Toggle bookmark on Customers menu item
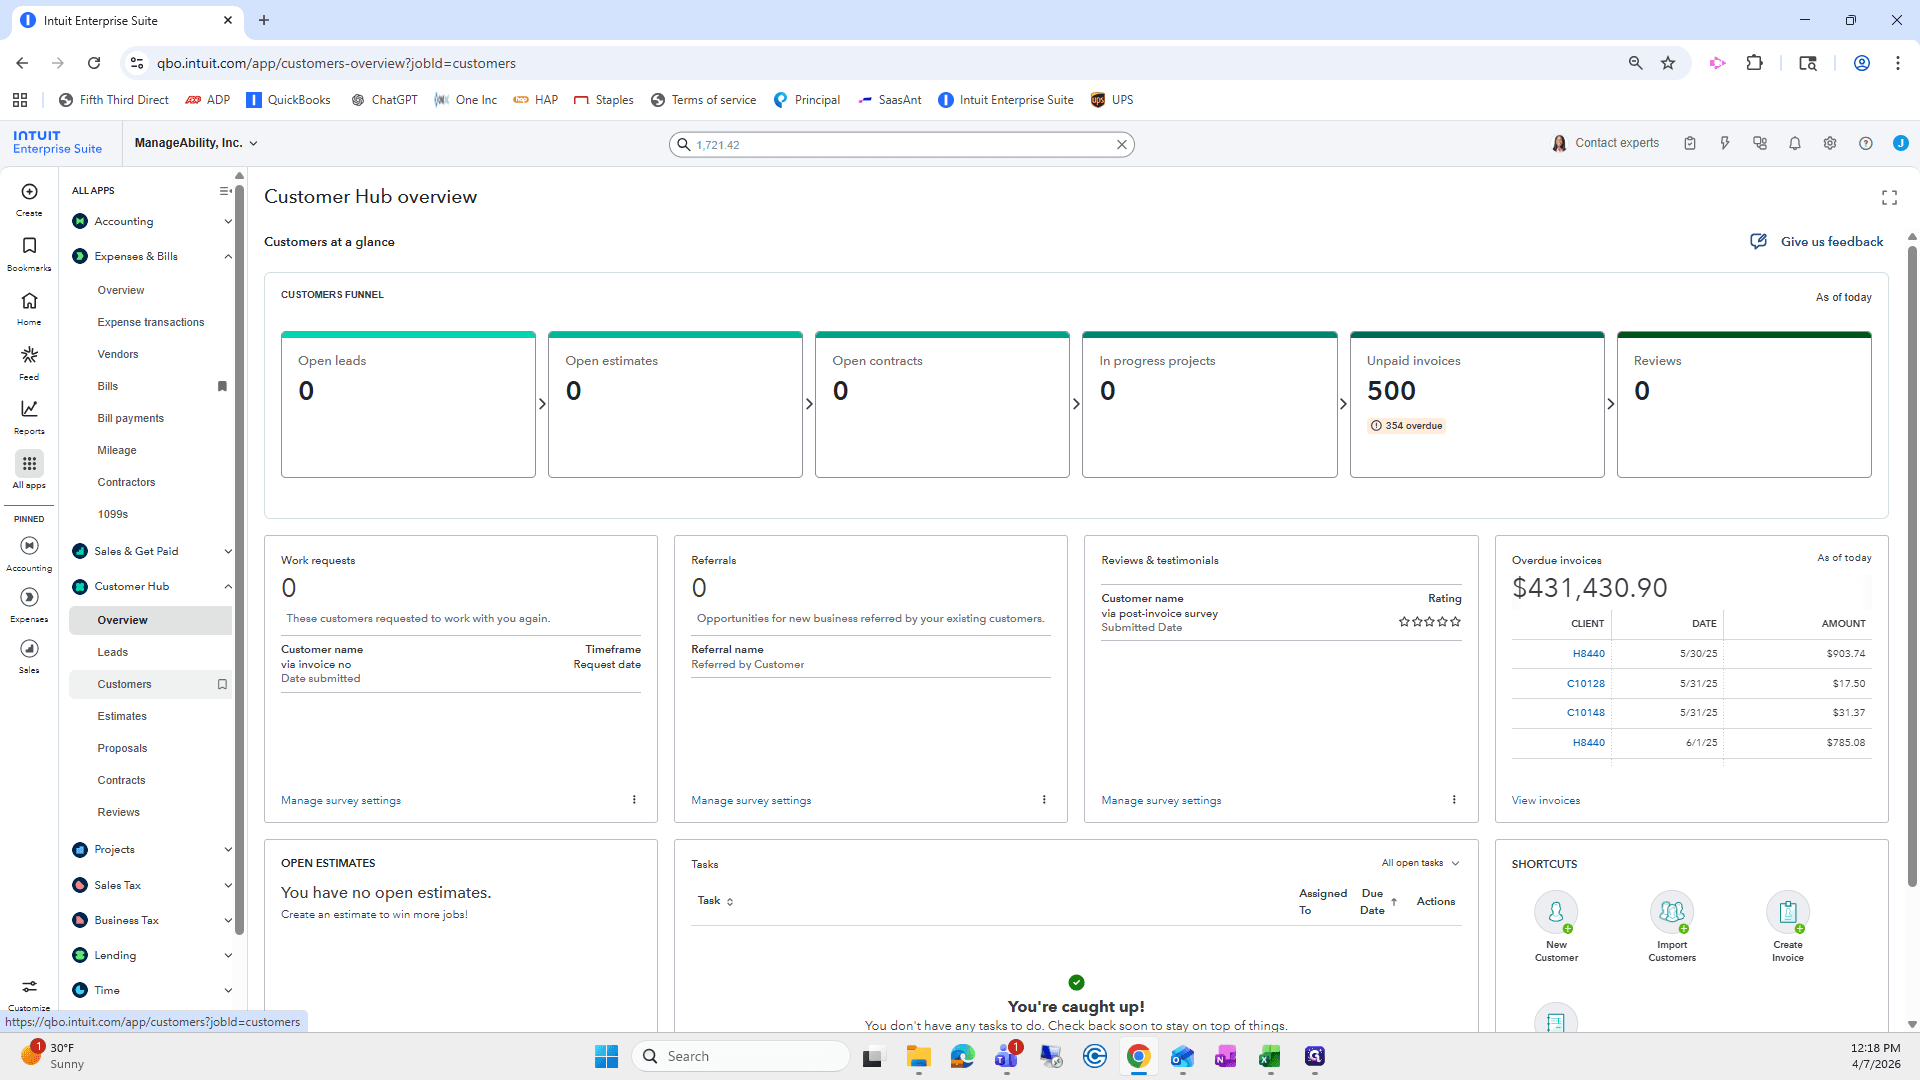The width and height of the screenshot is (1920, 1080). click(222, 685)
